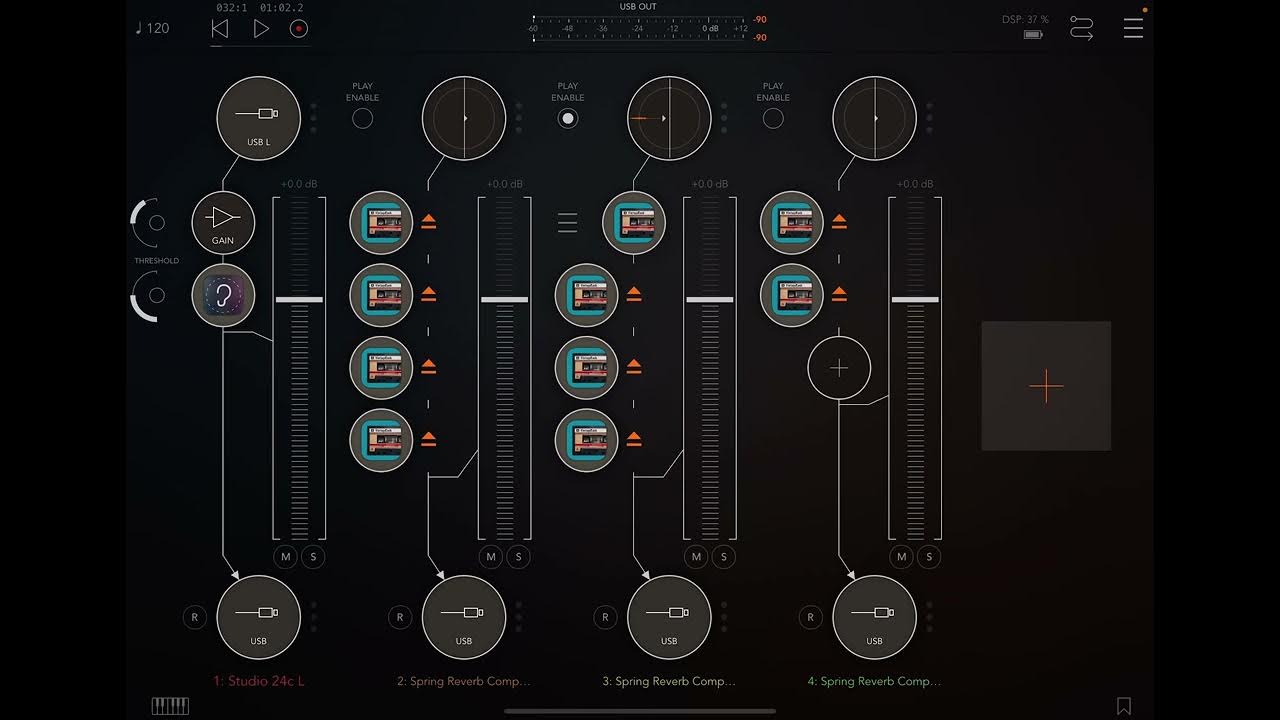Open the keyboard icon at bottom left
This screenshot has height=720, width=1280.
tap(170, 706)
